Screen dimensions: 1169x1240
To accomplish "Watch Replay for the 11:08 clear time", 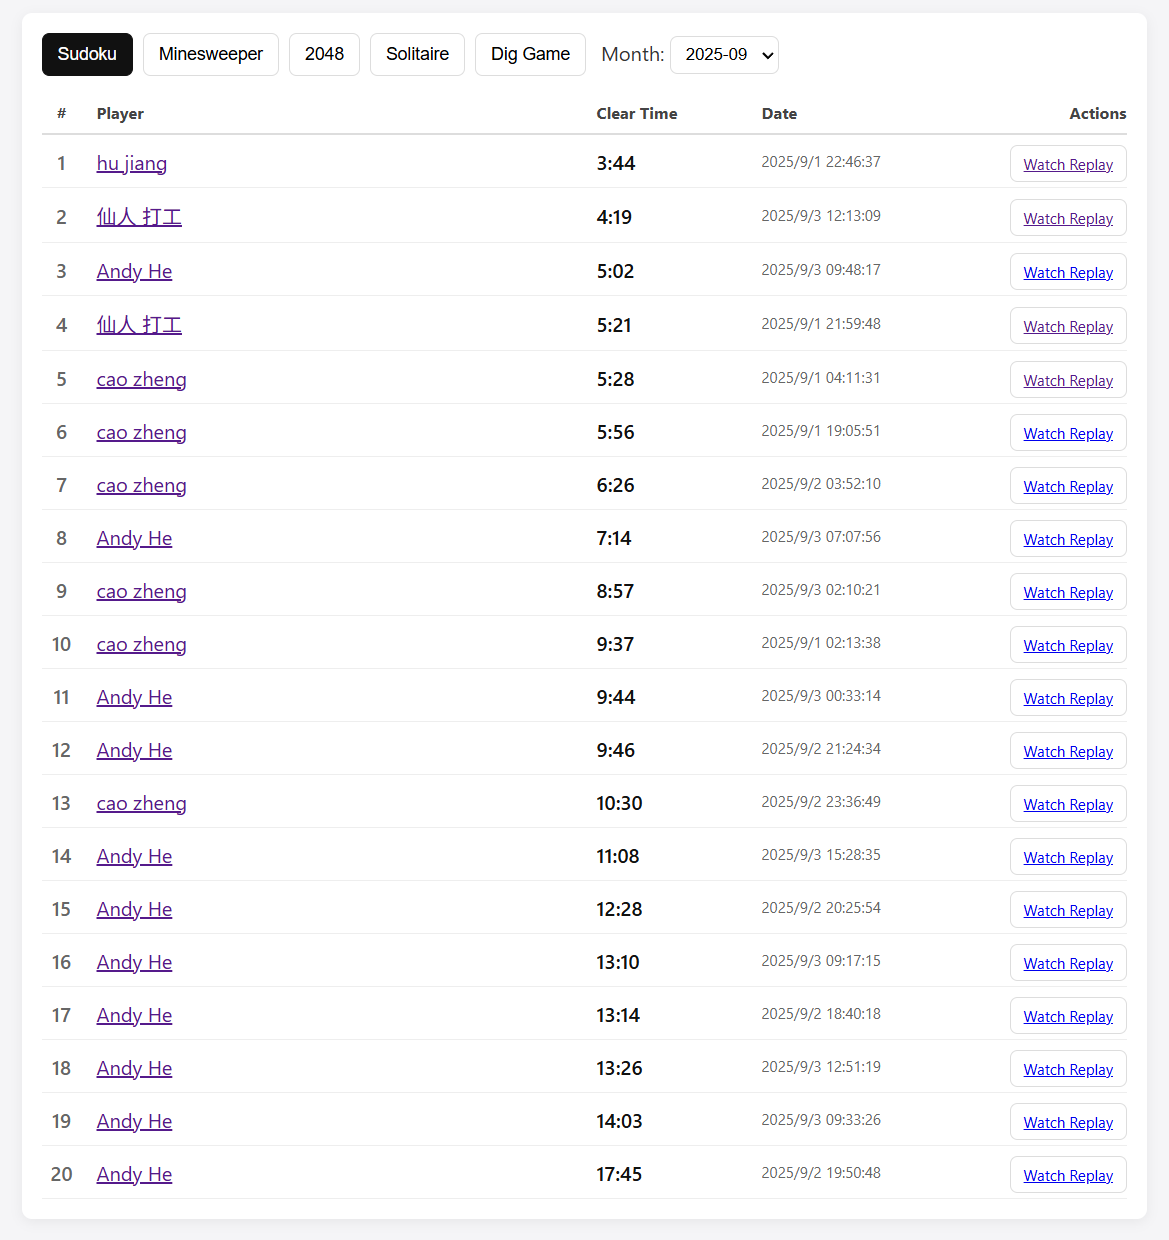I will [x=1068, y=857].
